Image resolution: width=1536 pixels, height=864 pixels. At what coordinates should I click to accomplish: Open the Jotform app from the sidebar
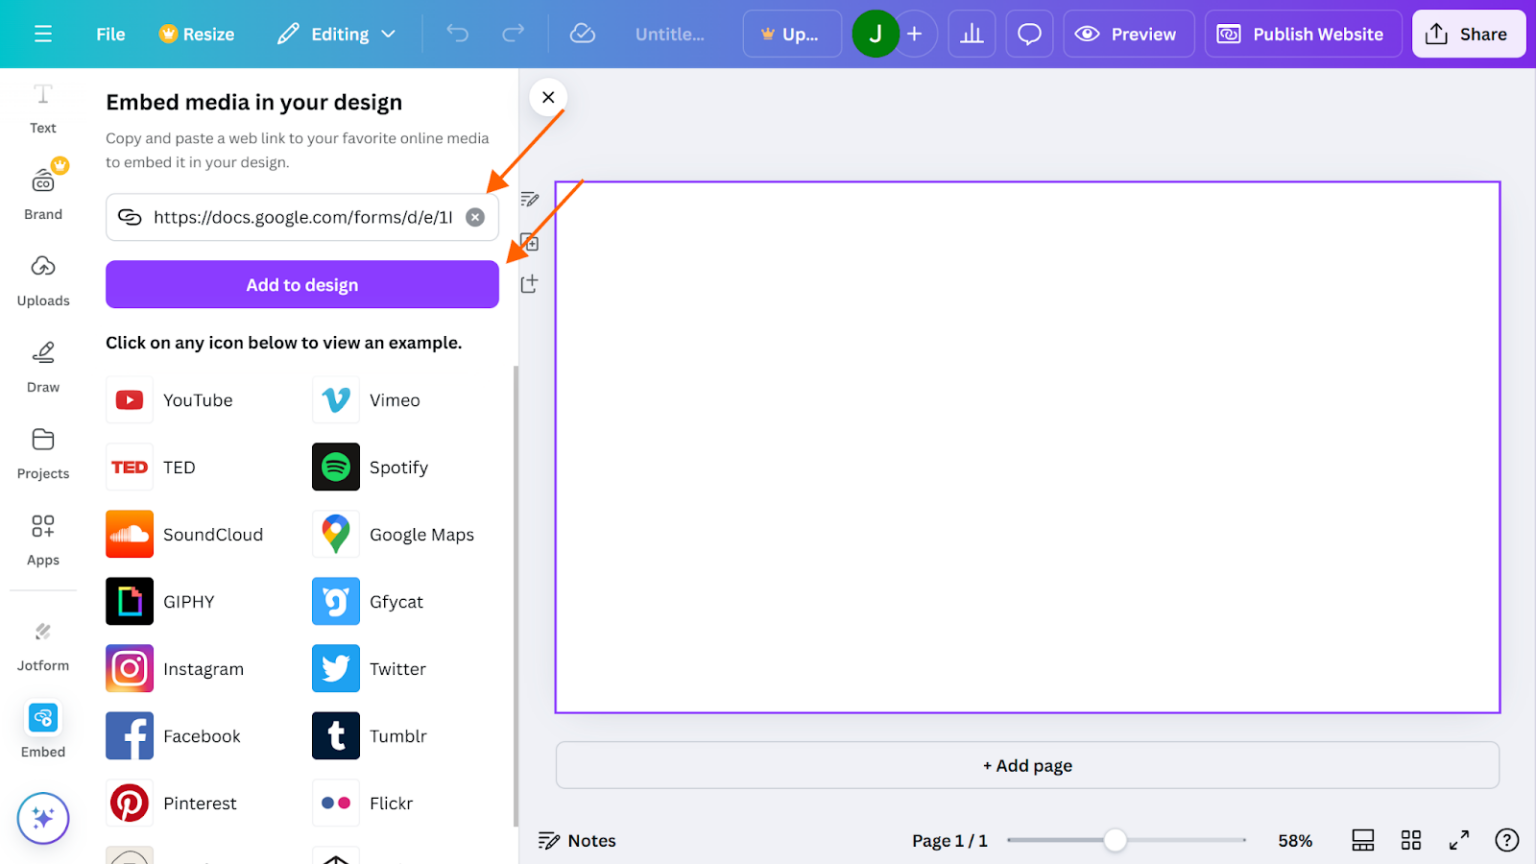tap(42, 643)
